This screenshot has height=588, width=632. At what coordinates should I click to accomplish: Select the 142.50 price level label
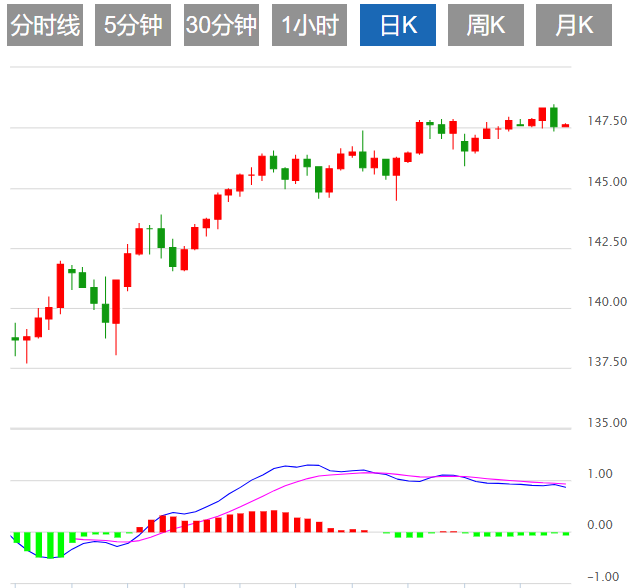coord(607,241)
